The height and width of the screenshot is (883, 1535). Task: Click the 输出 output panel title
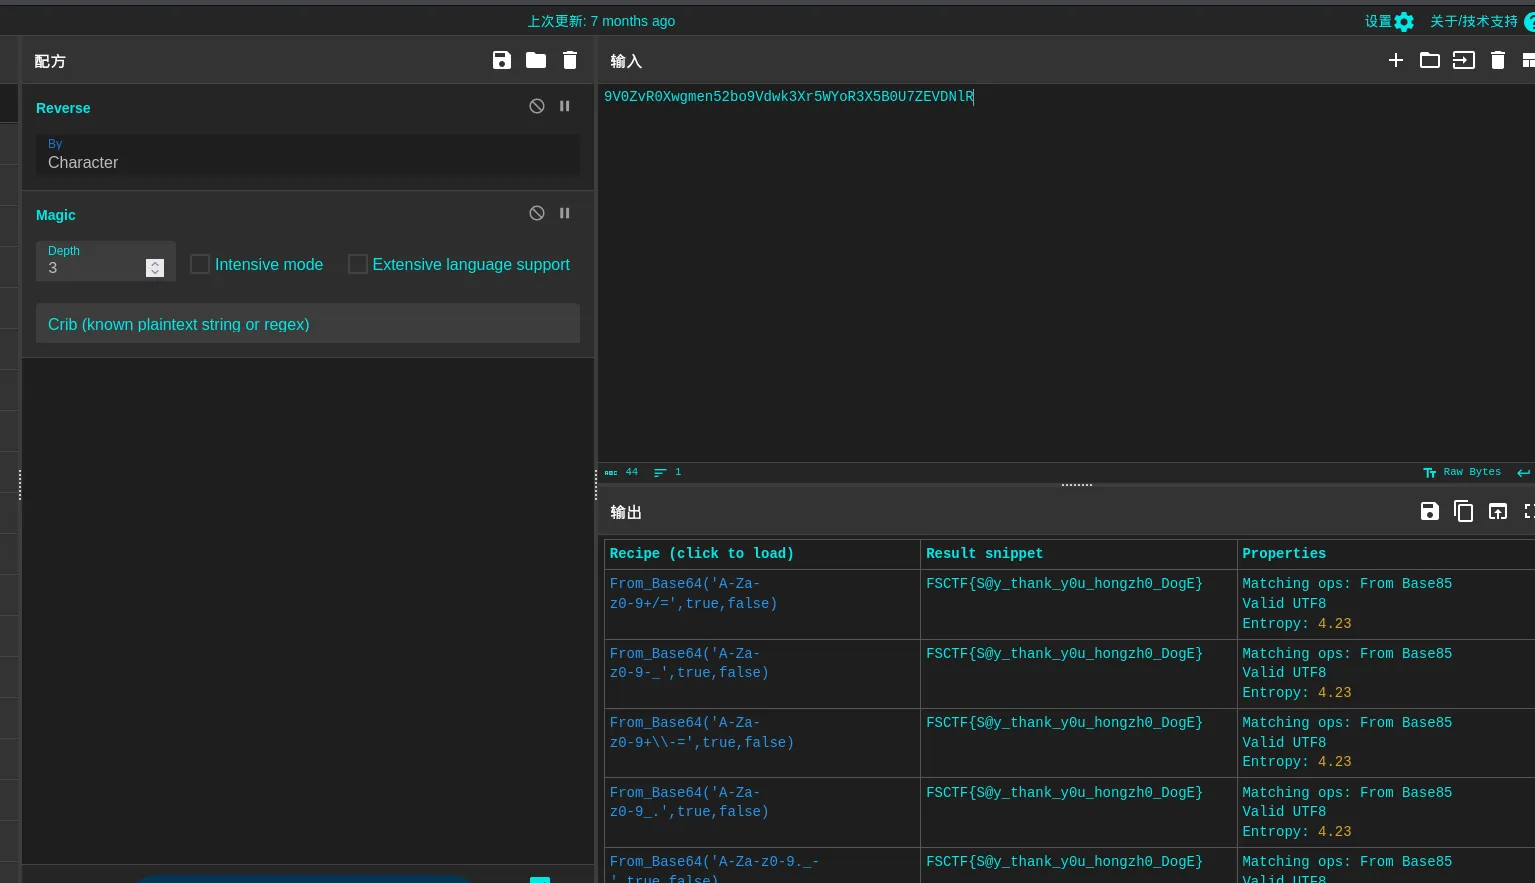626,512
